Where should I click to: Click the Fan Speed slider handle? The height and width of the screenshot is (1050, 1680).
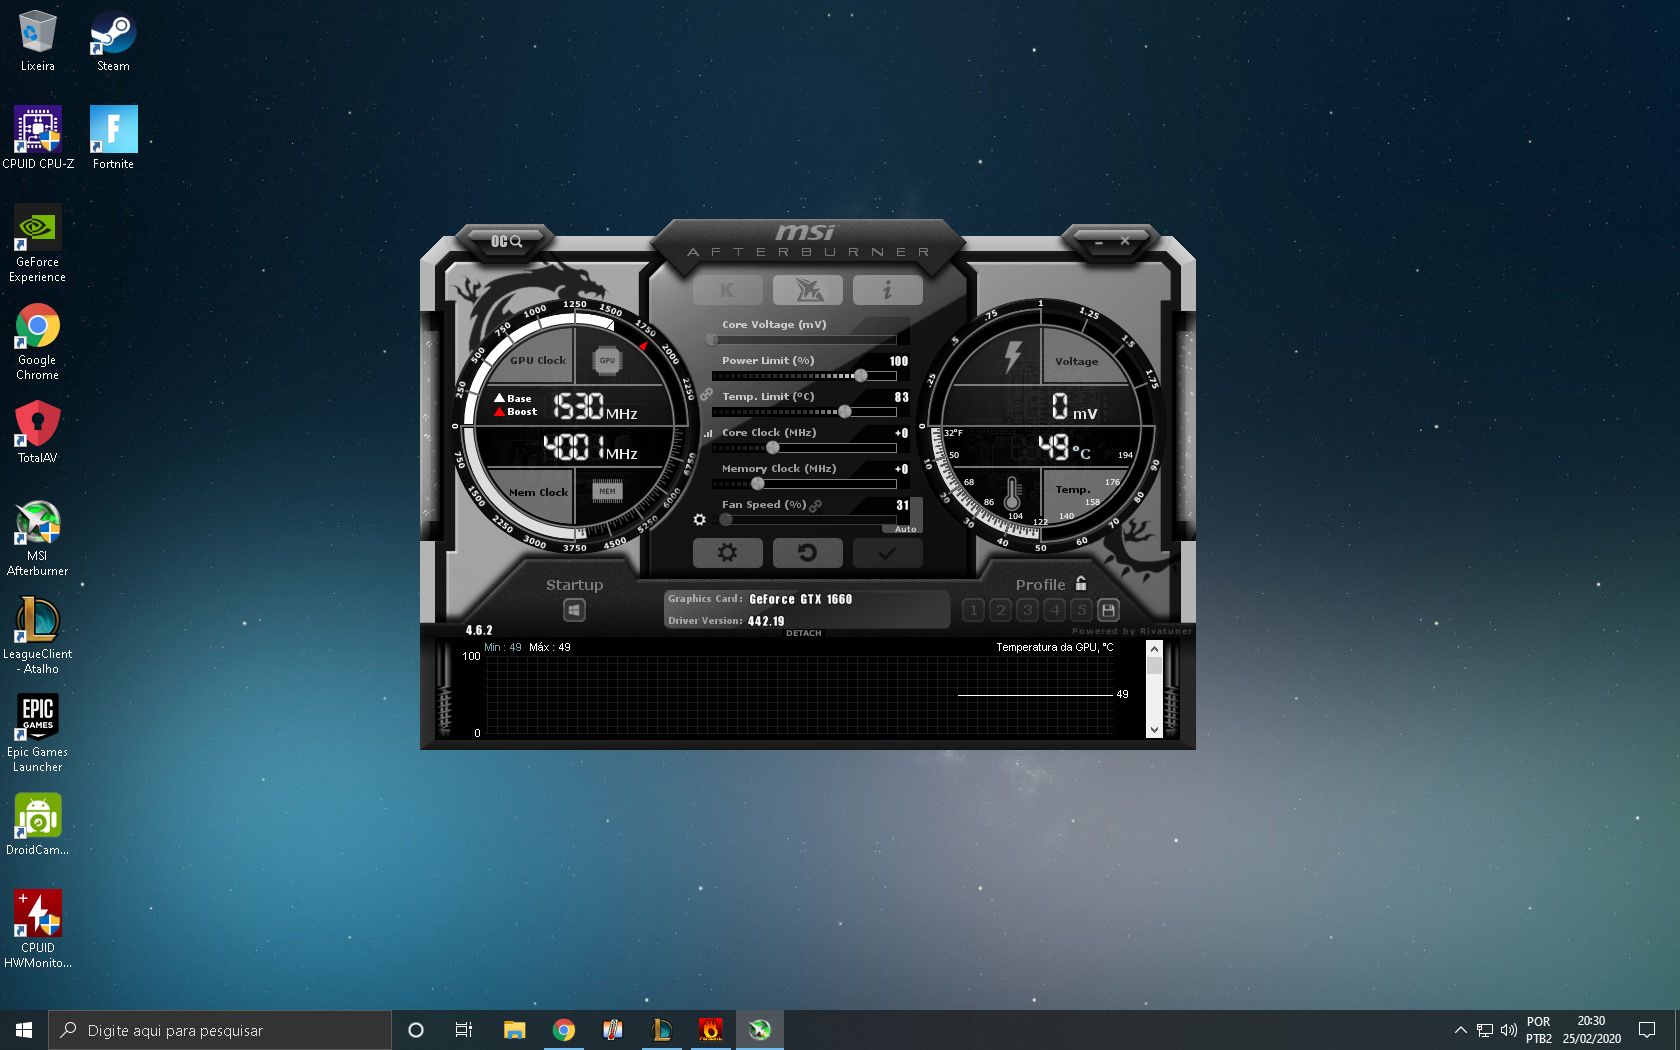pos(726,520)
